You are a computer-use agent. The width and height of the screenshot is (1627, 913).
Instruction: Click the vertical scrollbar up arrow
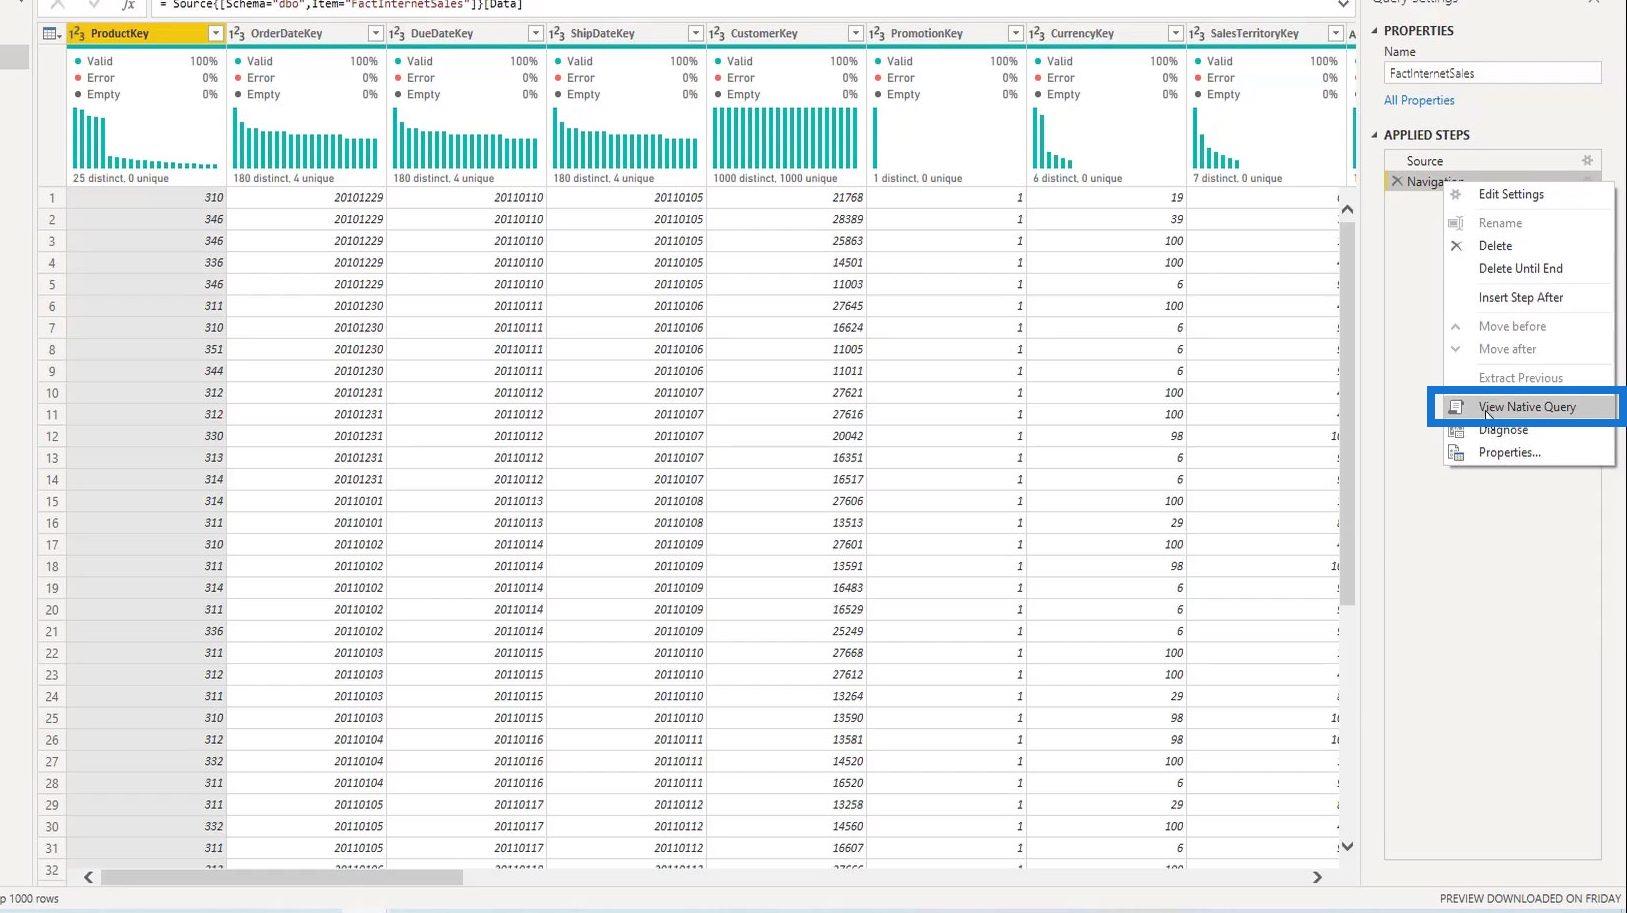pos(1347,209)
